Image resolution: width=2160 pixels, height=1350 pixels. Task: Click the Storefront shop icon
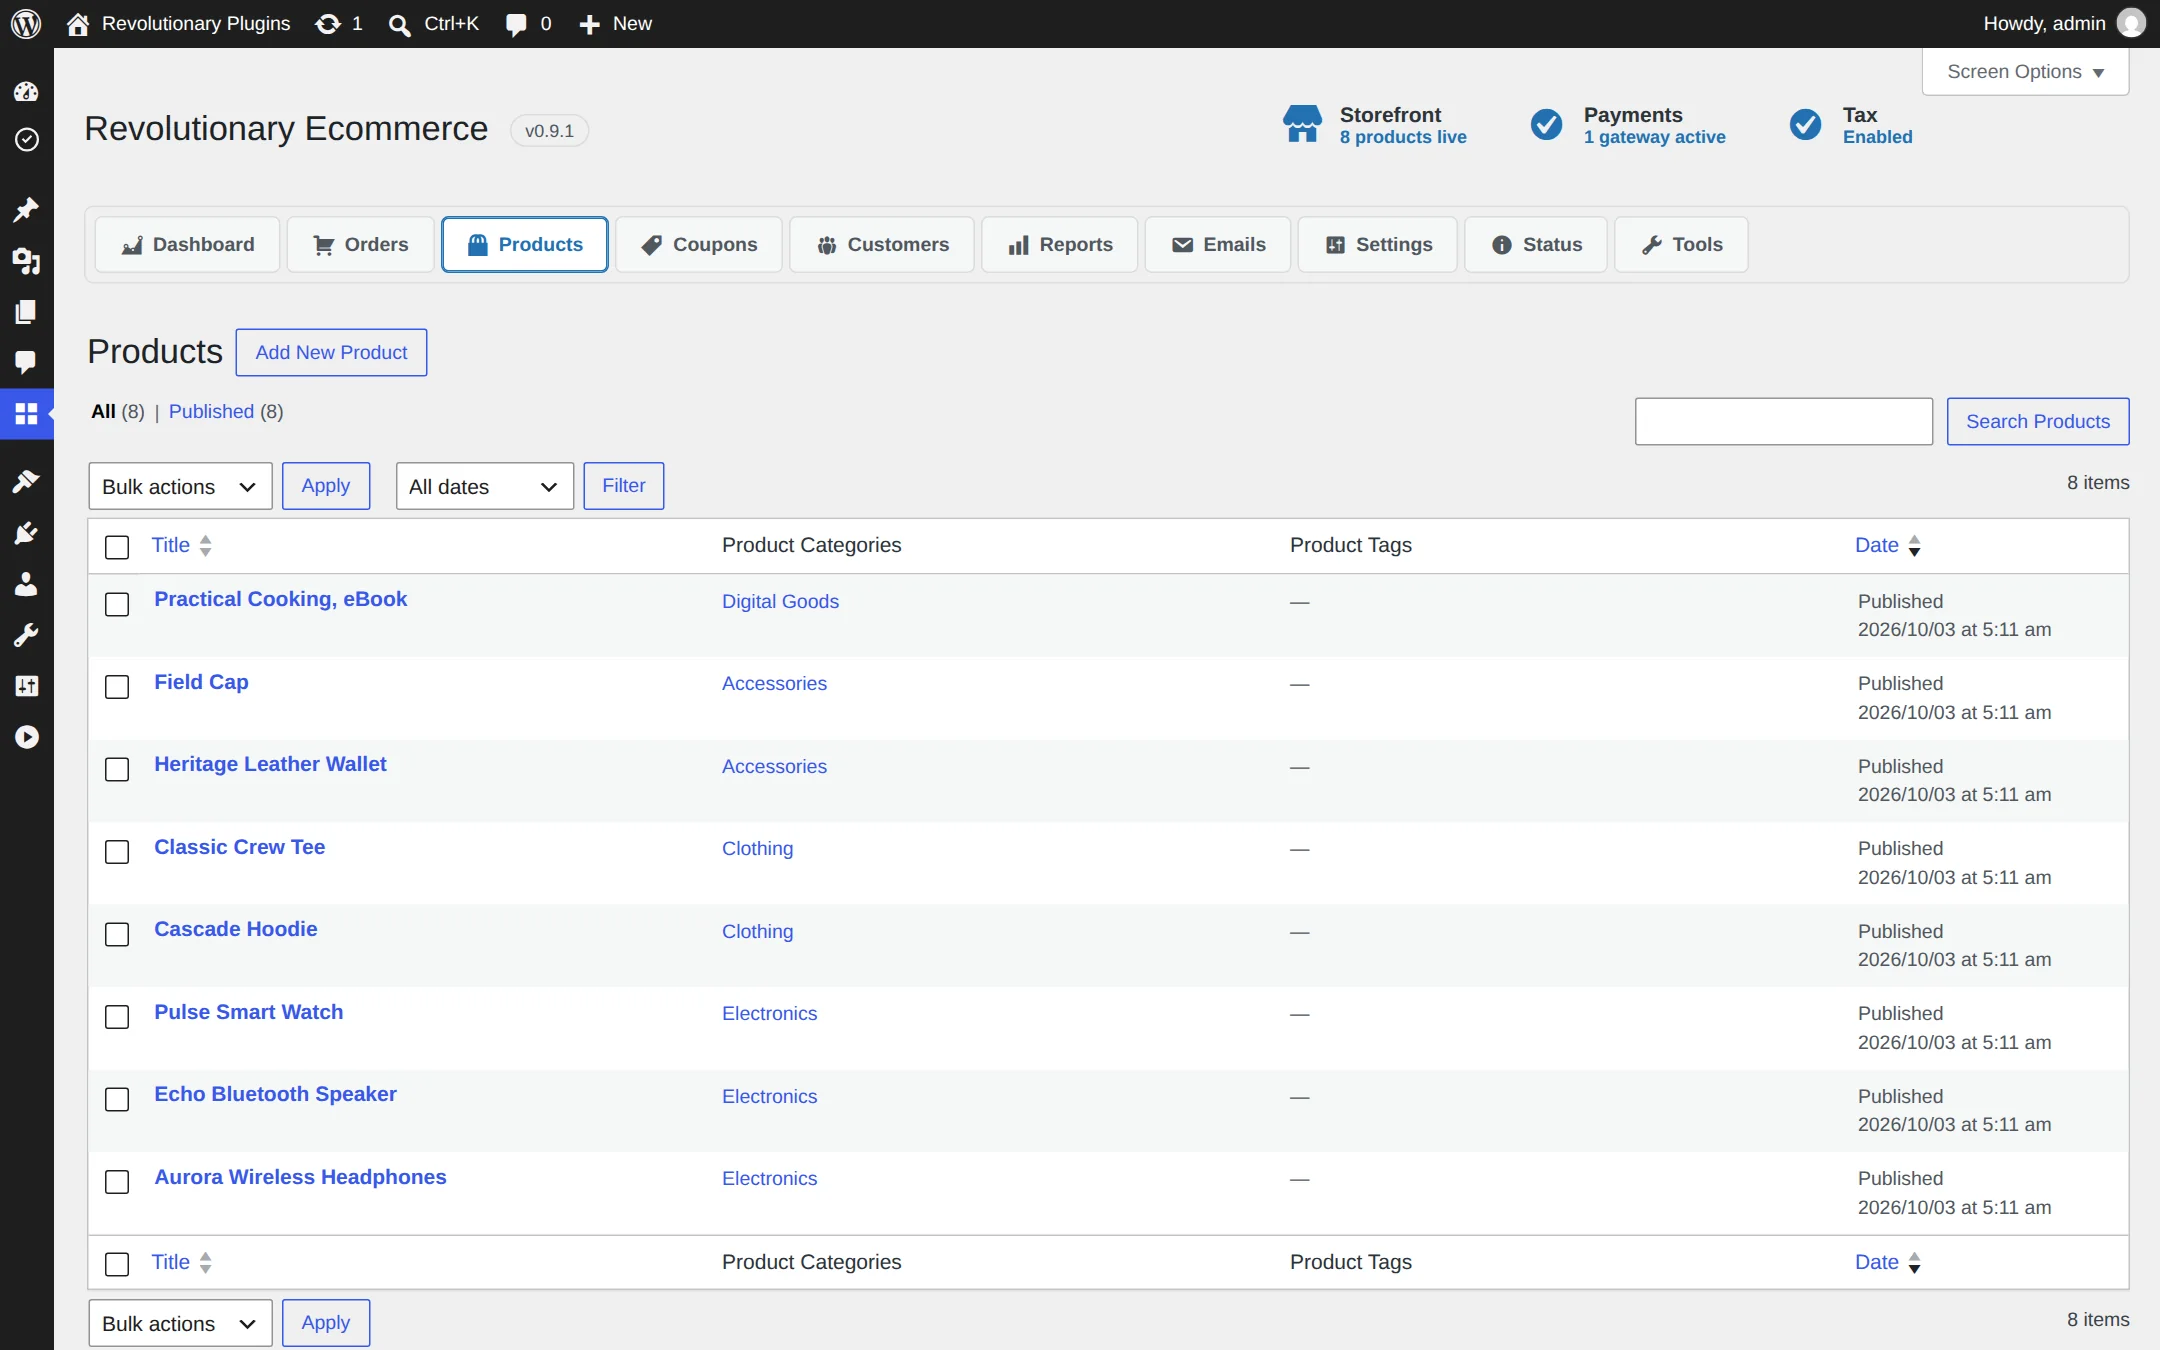coord(1302,124)
